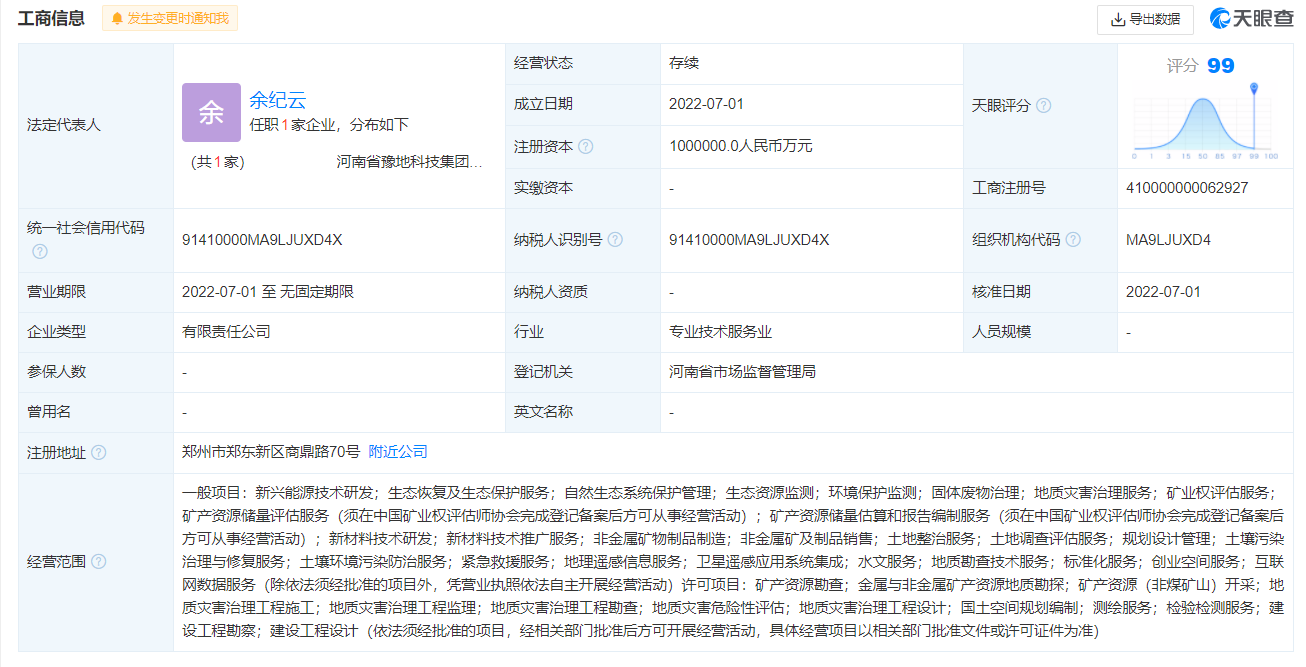This screenshot has width=1306, height=667.
Task: Open the help icon under 统一社会信用代码
Action: click(x=39, y=251)
